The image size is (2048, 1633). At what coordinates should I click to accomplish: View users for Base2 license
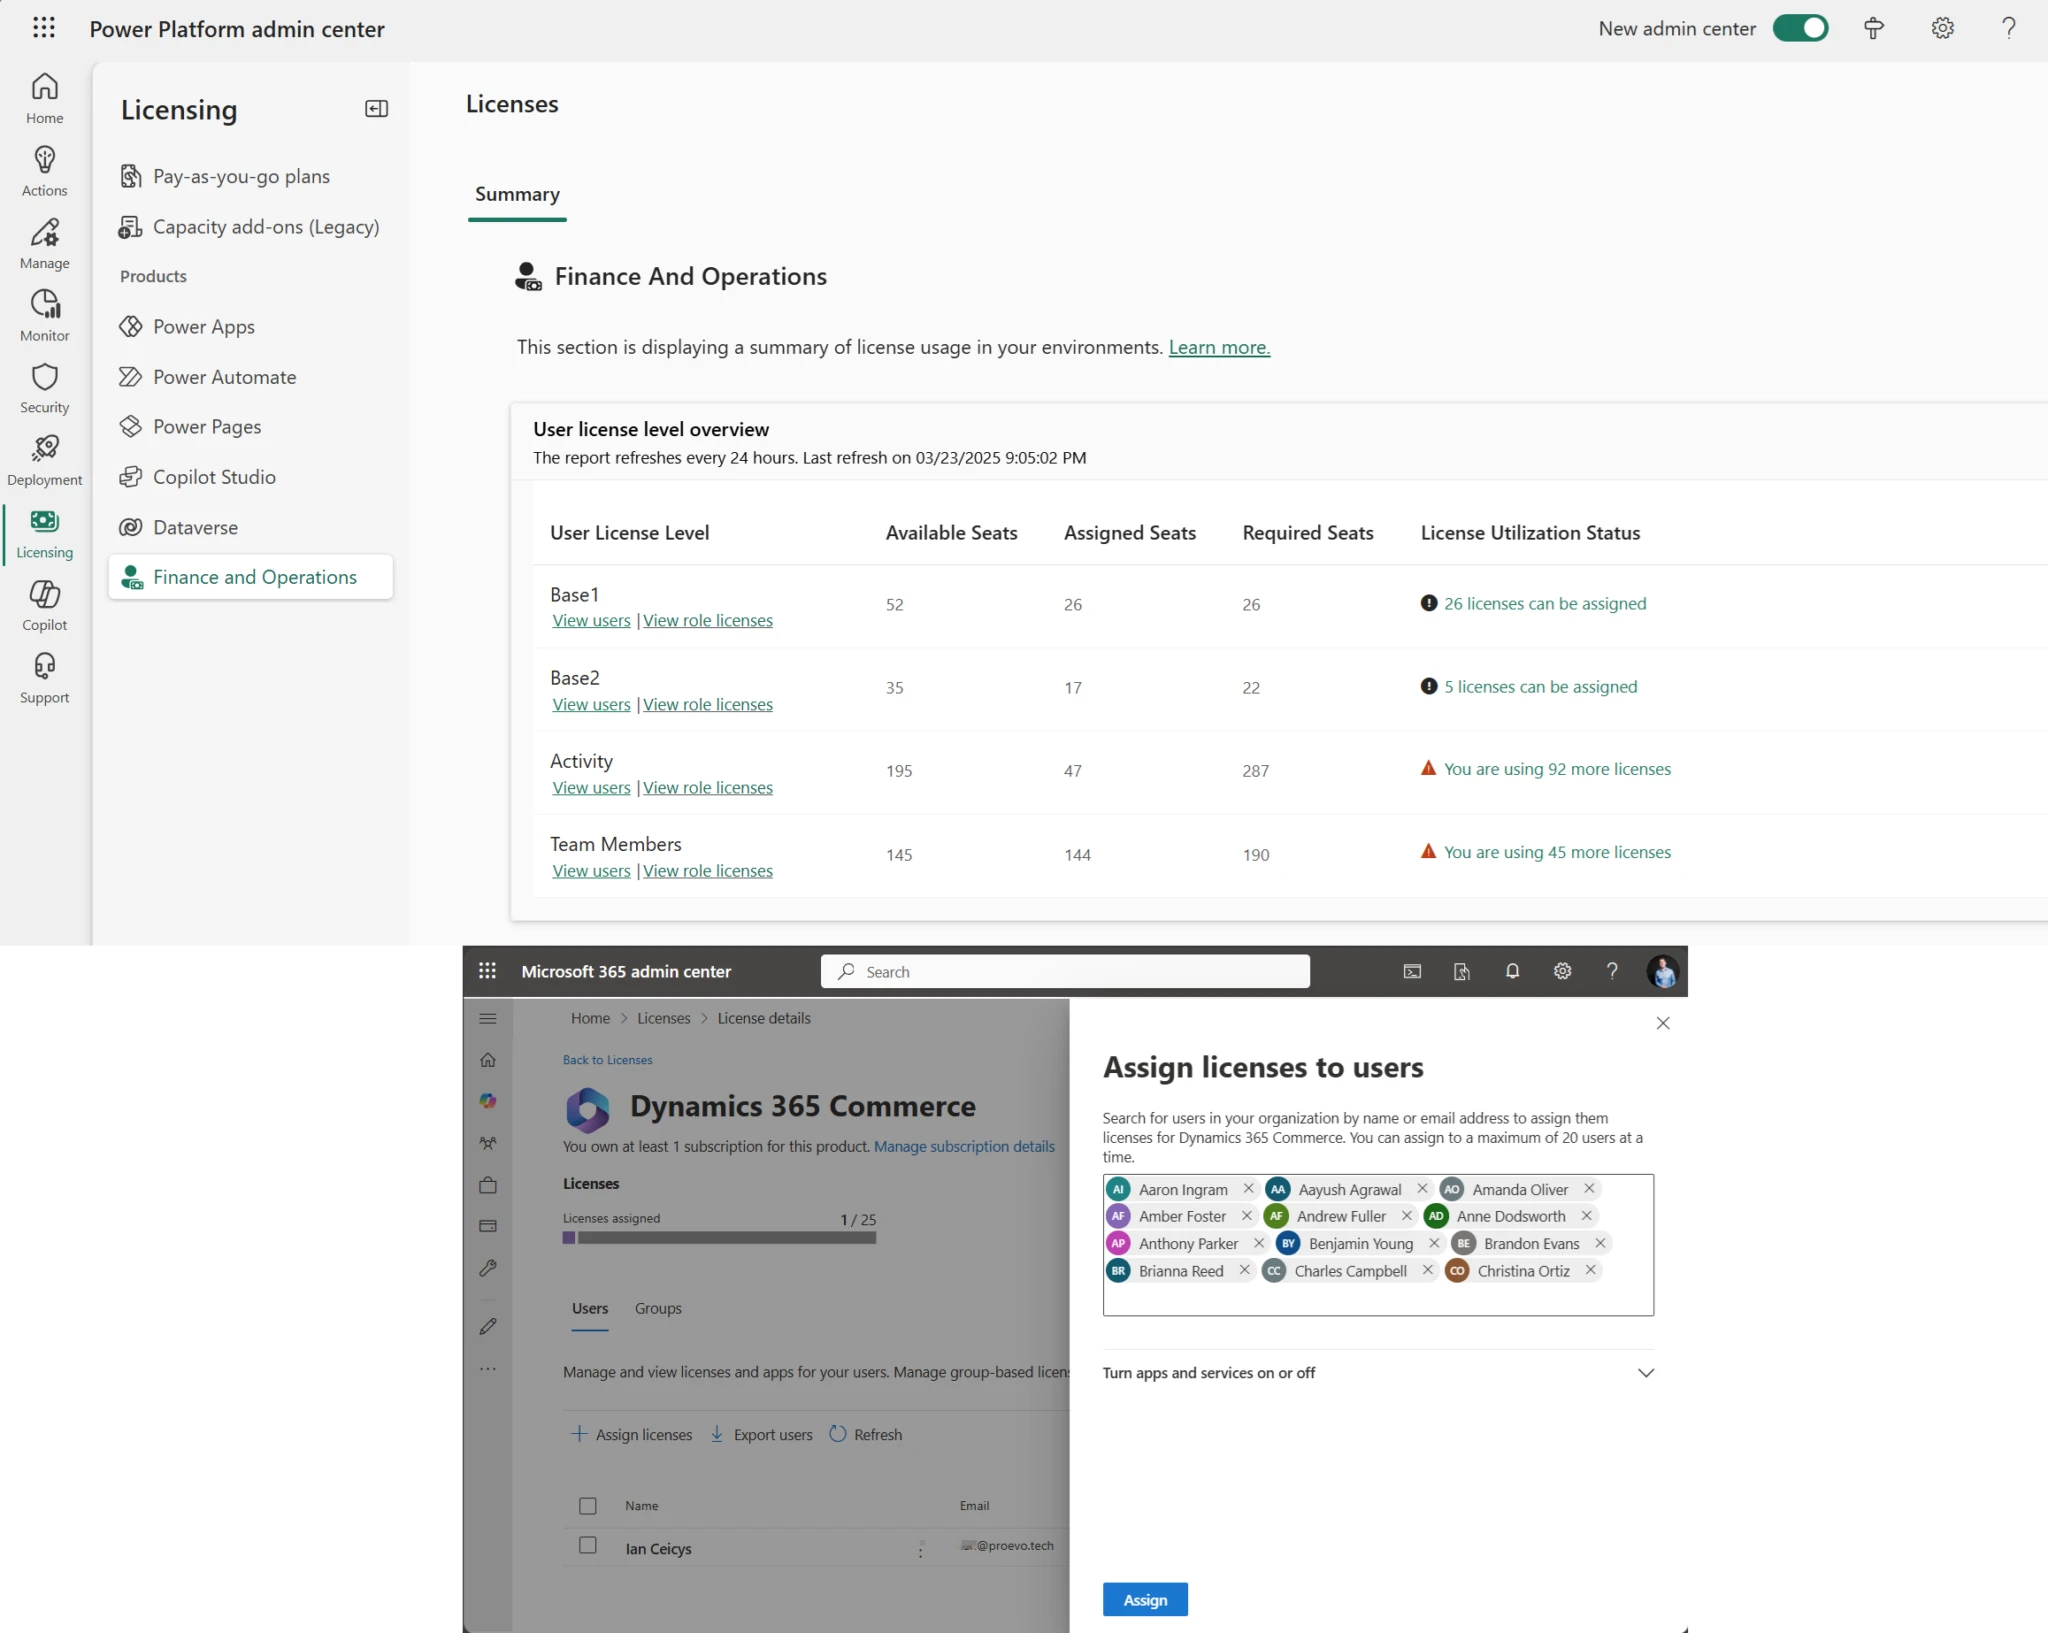point(591,704)
